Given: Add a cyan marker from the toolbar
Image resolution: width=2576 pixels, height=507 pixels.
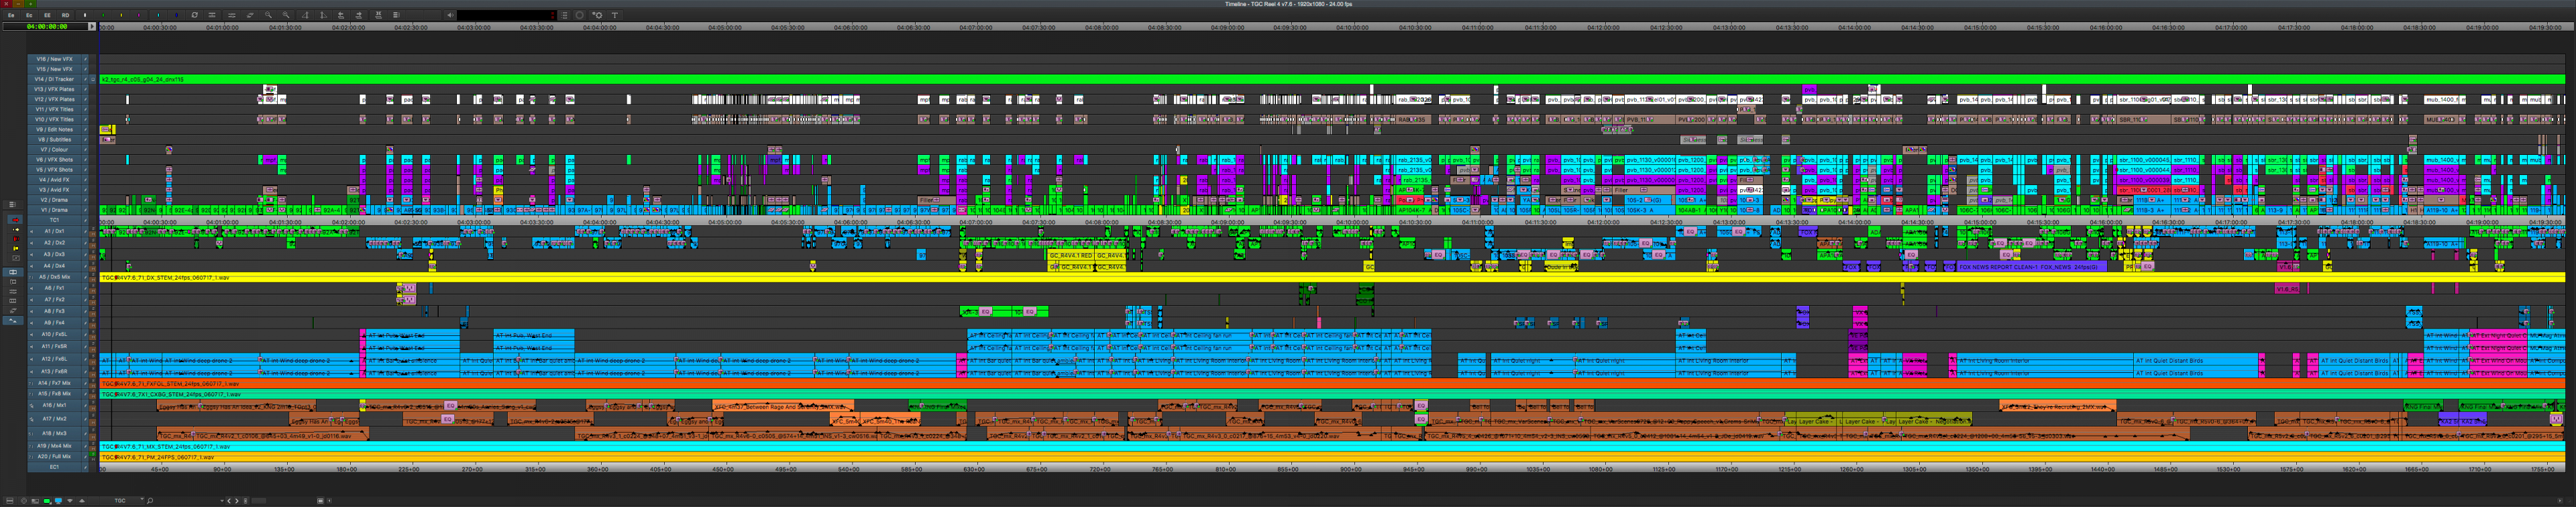Looking at the screenshot, I should pyautogui.click(x=158, y=15).
